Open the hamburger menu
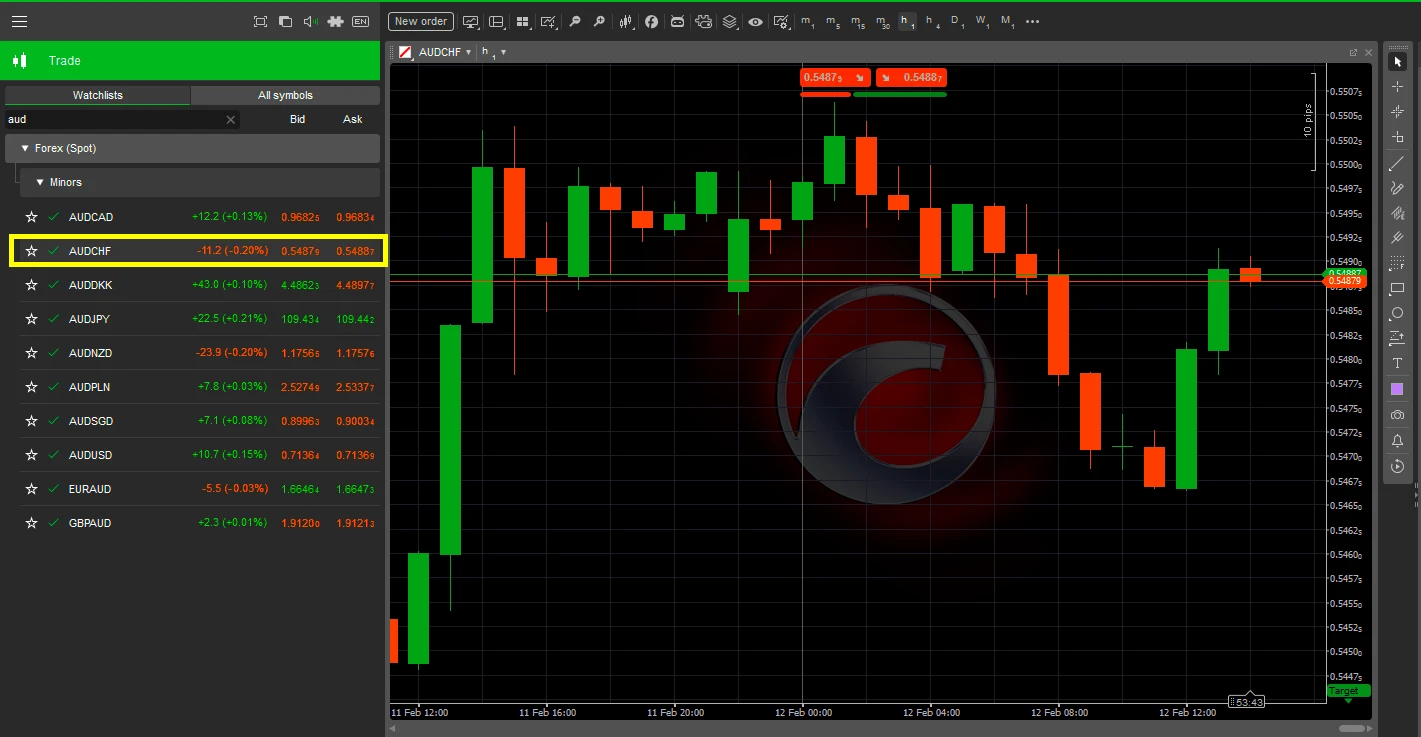Screen dimensions: 1421x737 coord(19,21)
